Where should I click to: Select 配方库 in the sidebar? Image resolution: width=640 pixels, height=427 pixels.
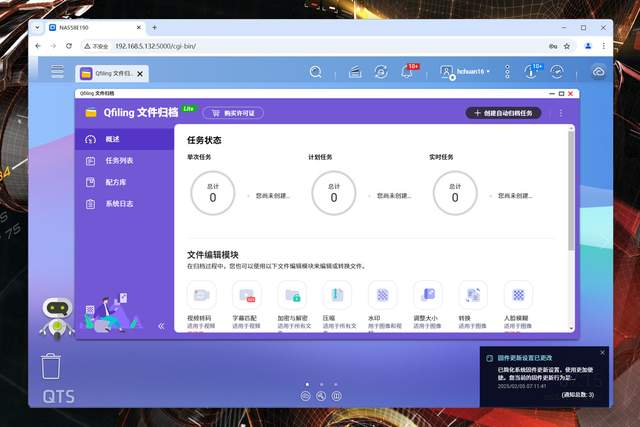(124, 182)
